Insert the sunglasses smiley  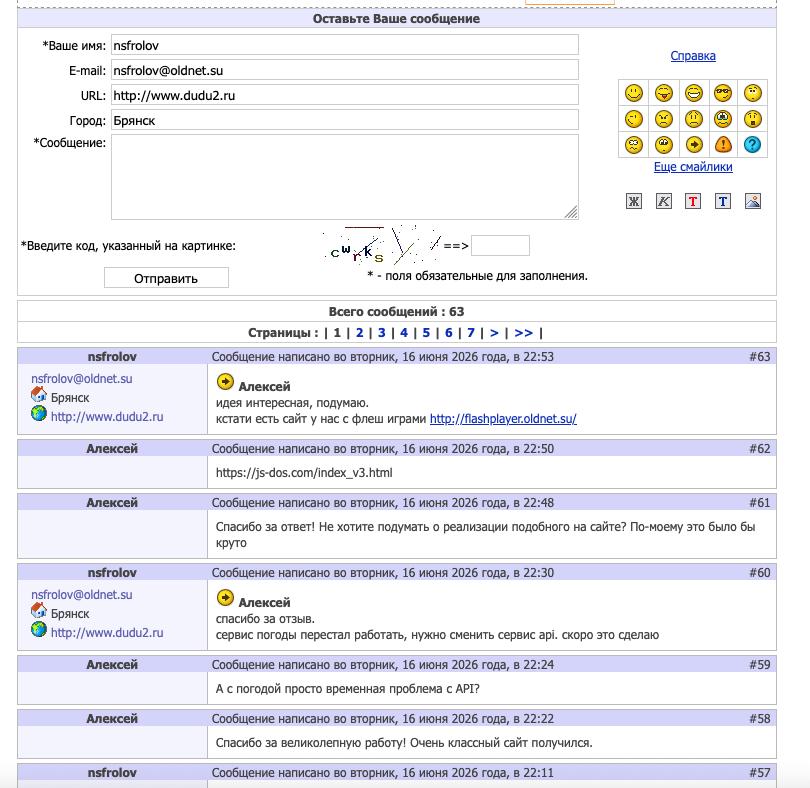tap(723, 94)
